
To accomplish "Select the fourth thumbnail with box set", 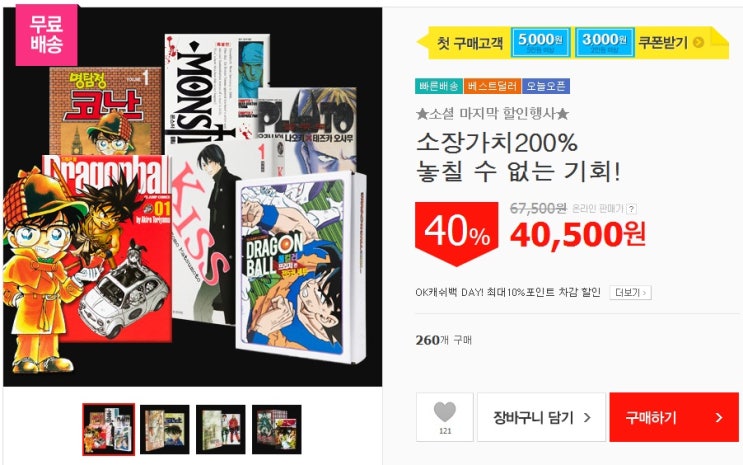I will point(277,429).
